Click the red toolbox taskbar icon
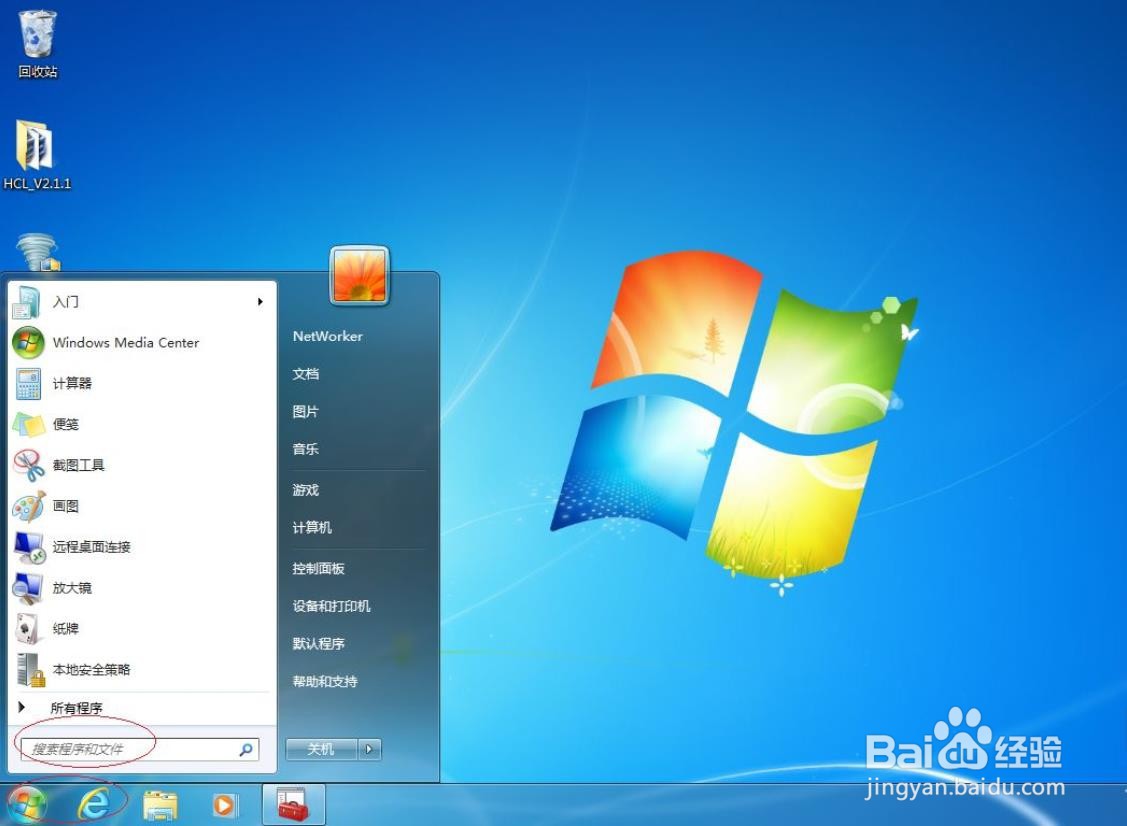Image resolution: width=1127 pixels, height=826 pixels. click(x=293, y=804)
